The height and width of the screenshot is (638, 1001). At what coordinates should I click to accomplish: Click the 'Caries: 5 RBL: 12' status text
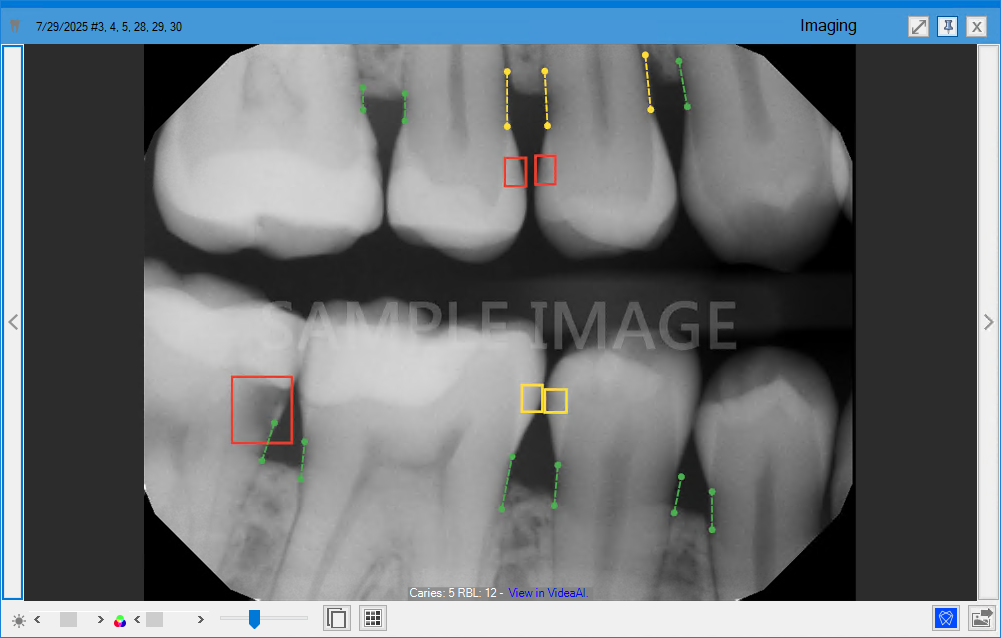click(453, 593)
